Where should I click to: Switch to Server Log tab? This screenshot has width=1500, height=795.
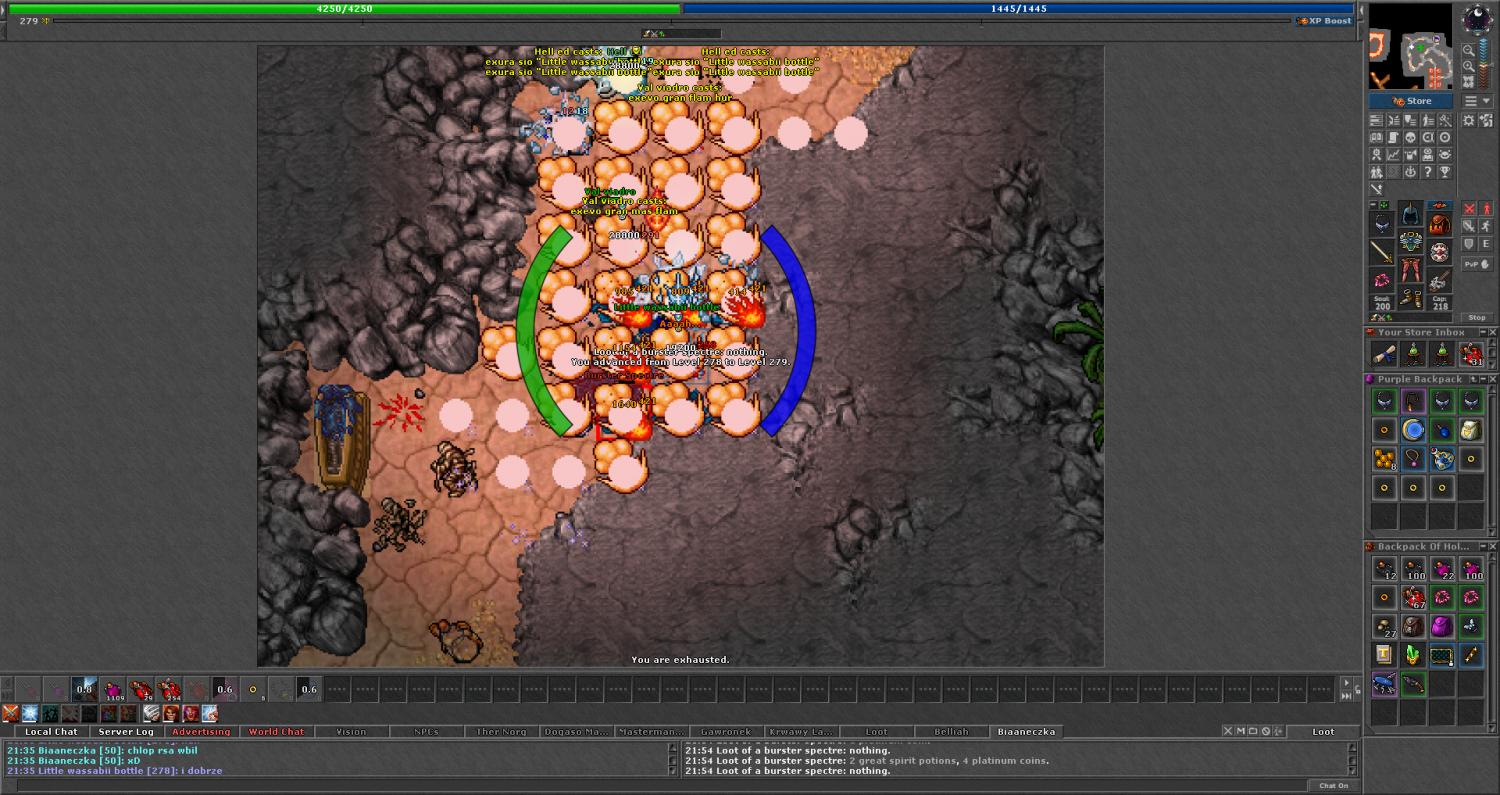pyautogui.click(x=126, y=732)
